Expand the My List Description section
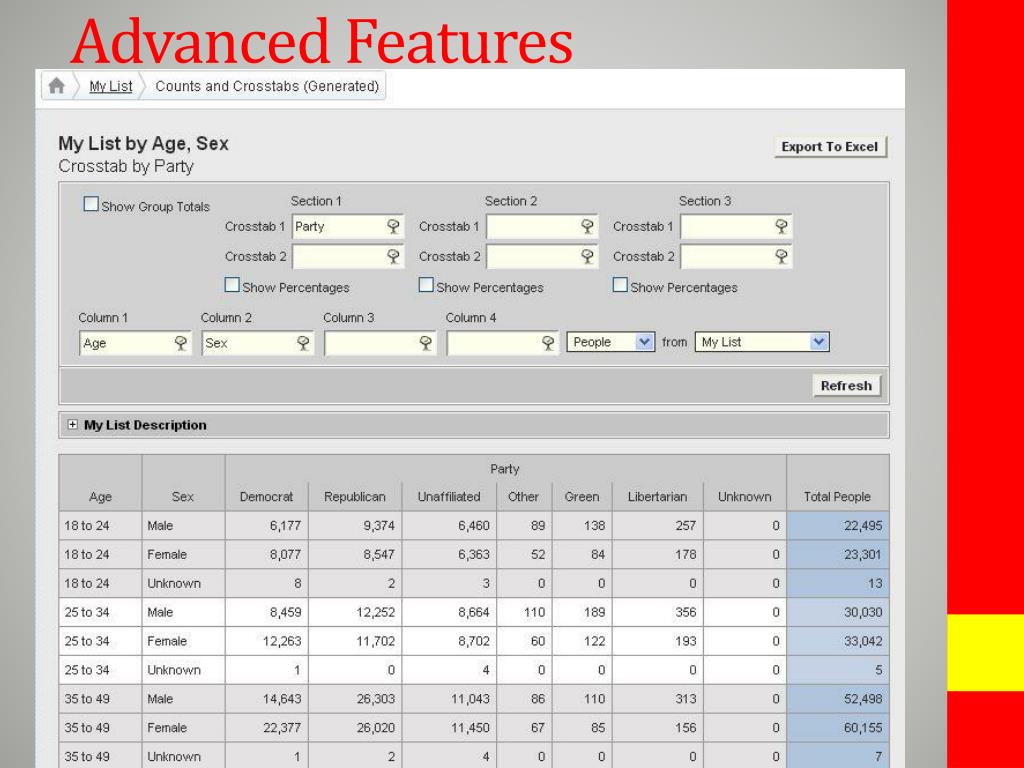 72,425
